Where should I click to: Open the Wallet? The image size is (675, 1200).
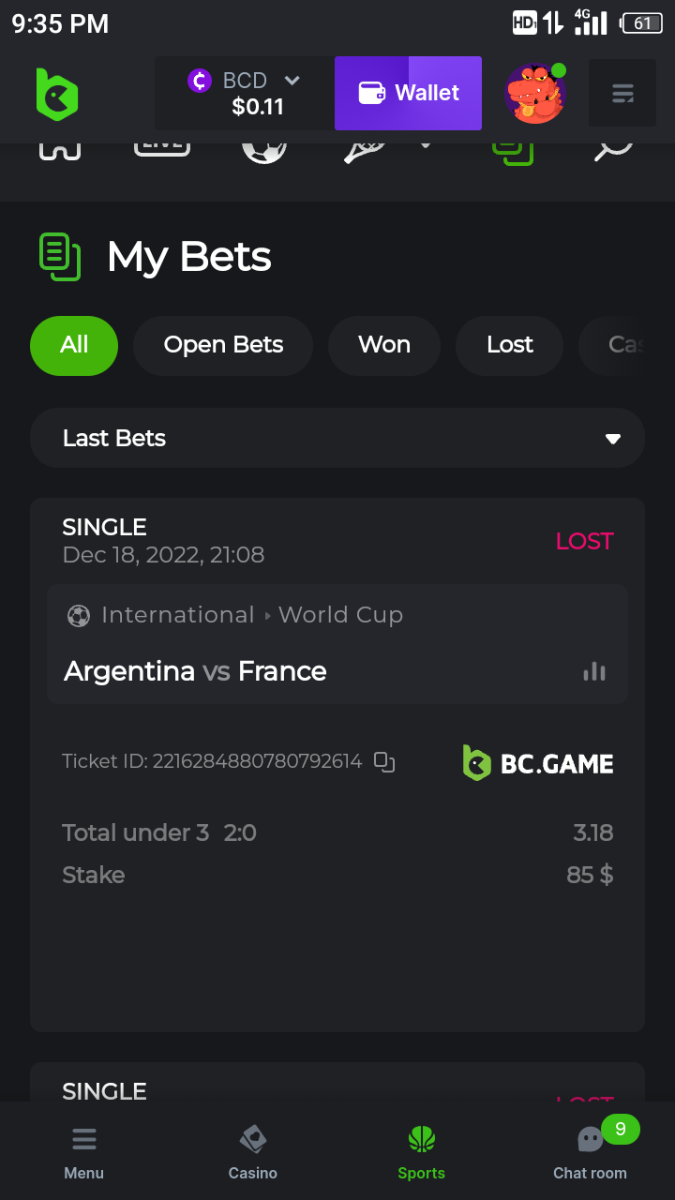(x=408, y=93)
